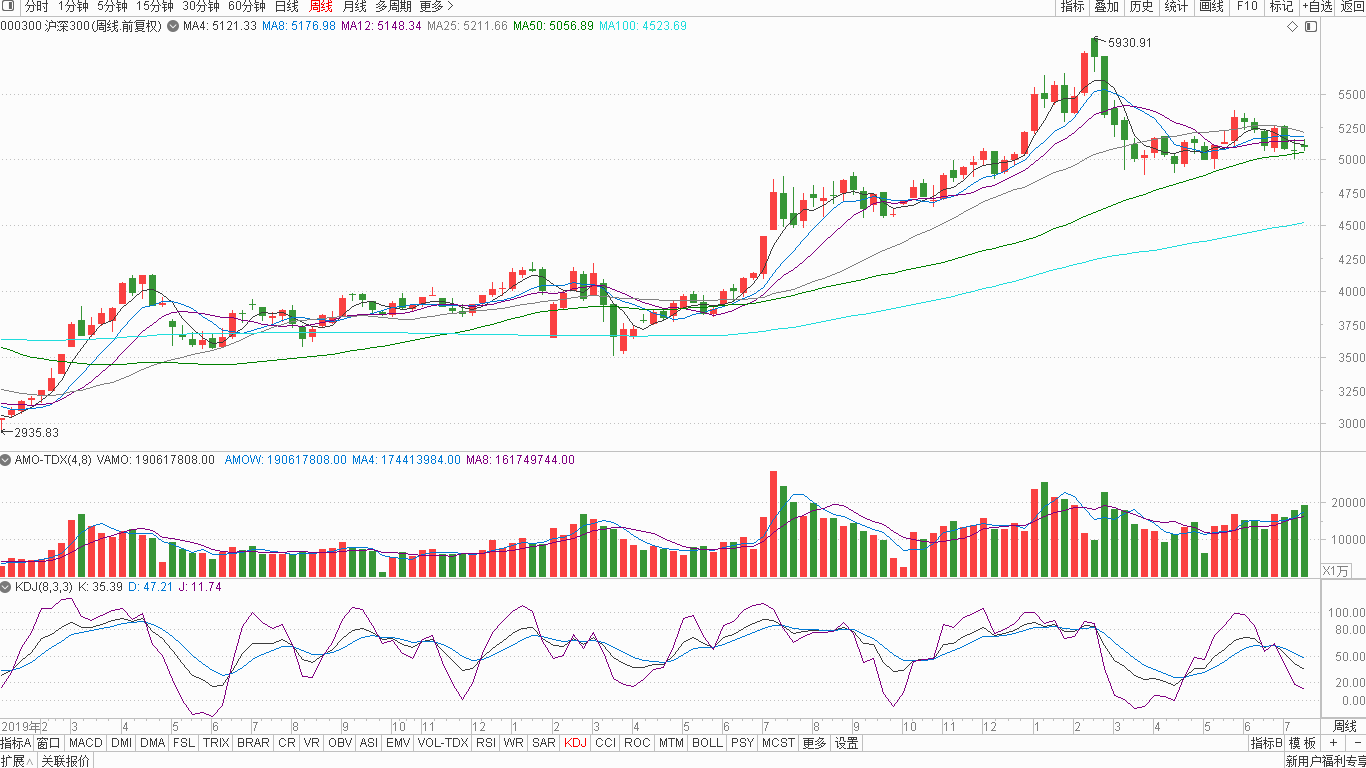Click the plus zoom-in button at bottom-right

1332,743
